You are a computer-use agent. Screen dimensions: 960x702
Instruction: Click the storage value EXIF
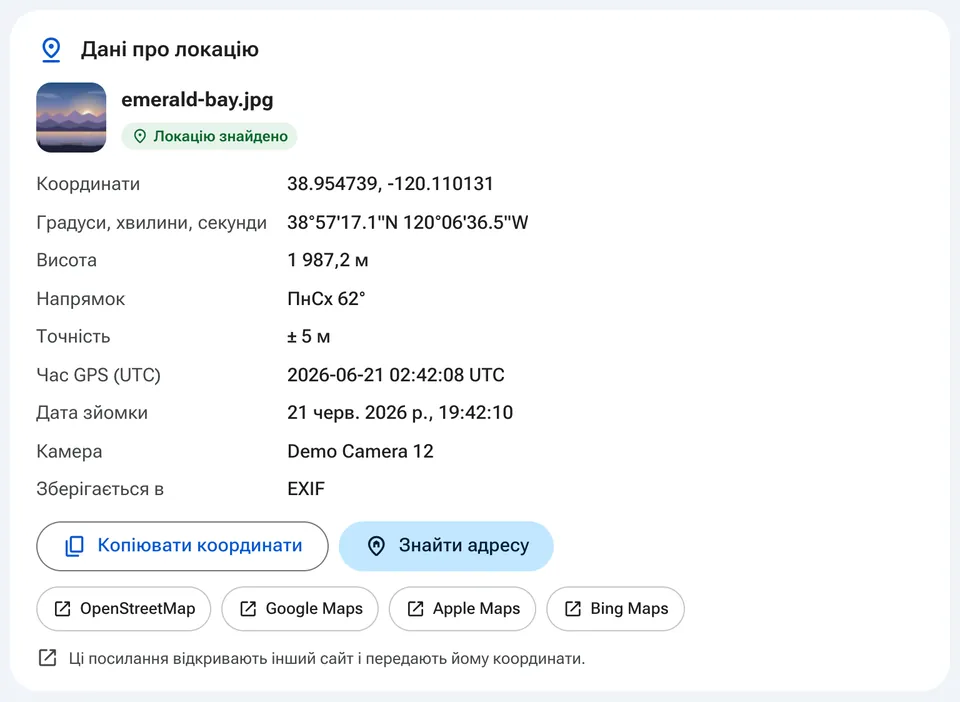[x=306, y=489]
